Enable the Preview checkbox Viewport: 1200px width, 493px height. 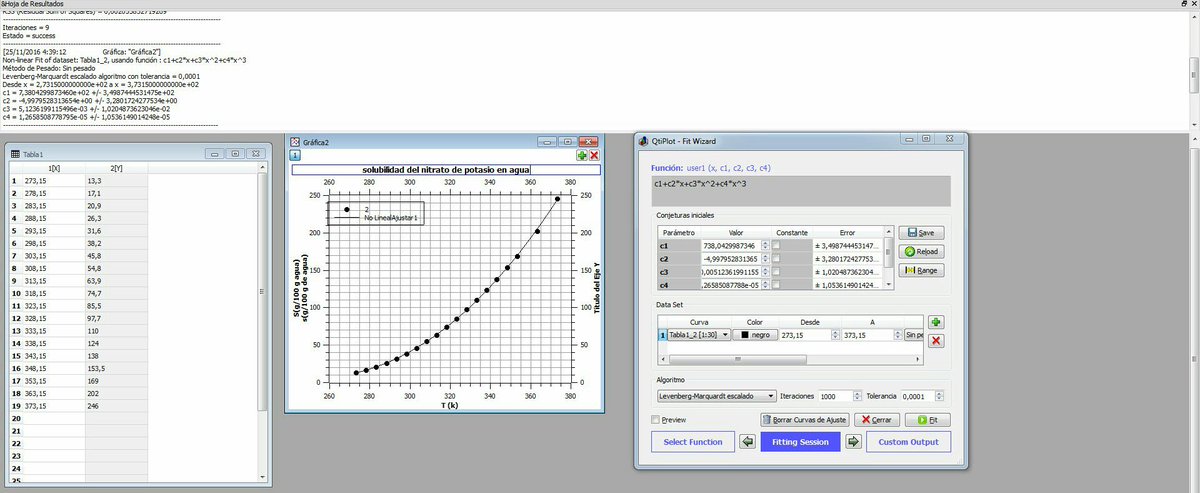(656, 420)
